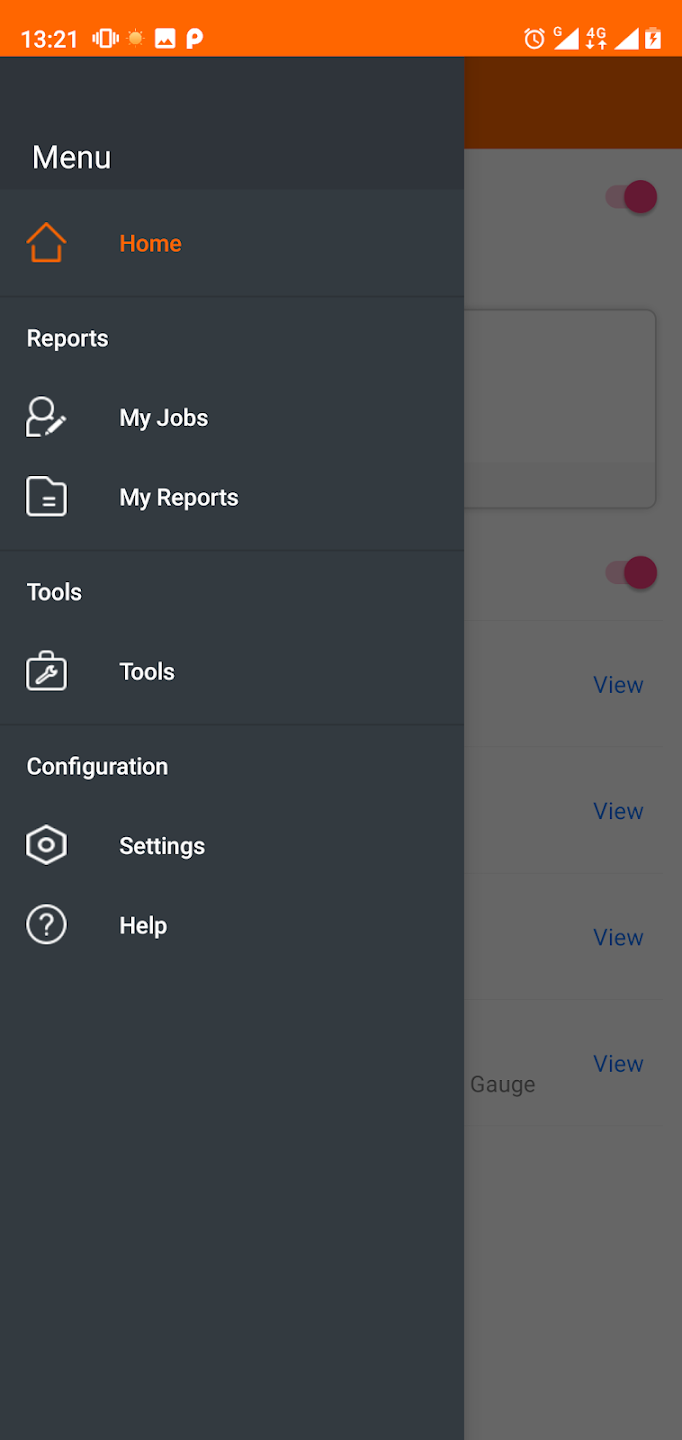This screenshot has width=682, height=1440.
Task: Click the Settings hexagon icon
Action: click(x=46, y=846)
